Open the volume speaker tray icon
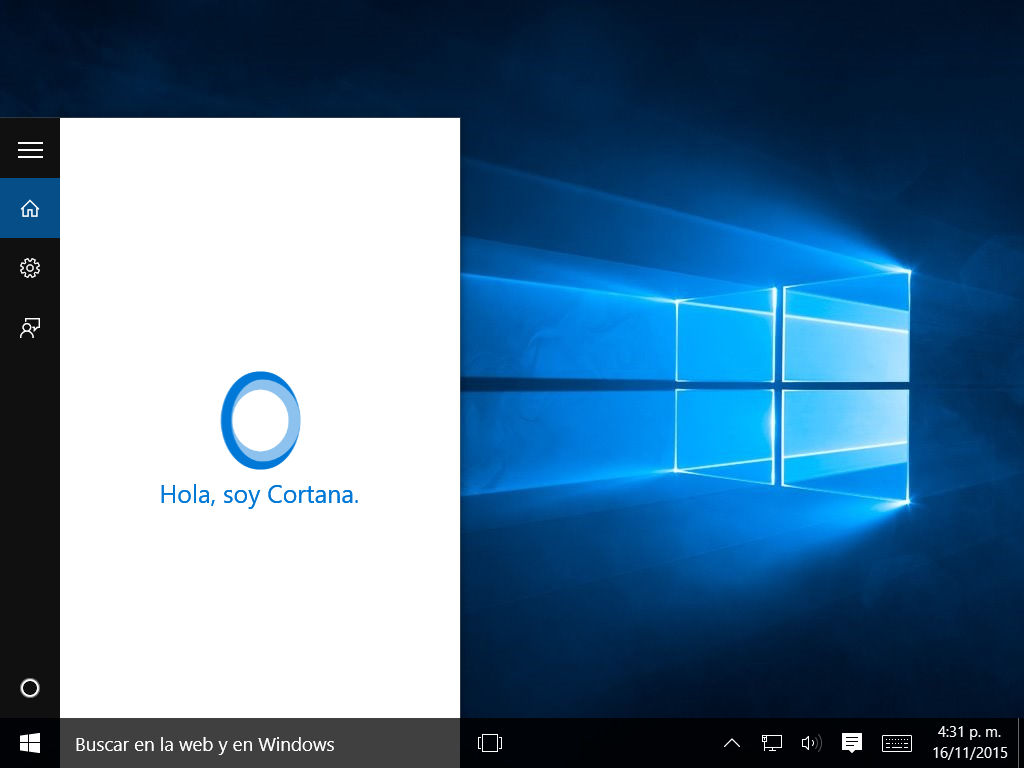The image size is (1024, 768). (811, 743)
